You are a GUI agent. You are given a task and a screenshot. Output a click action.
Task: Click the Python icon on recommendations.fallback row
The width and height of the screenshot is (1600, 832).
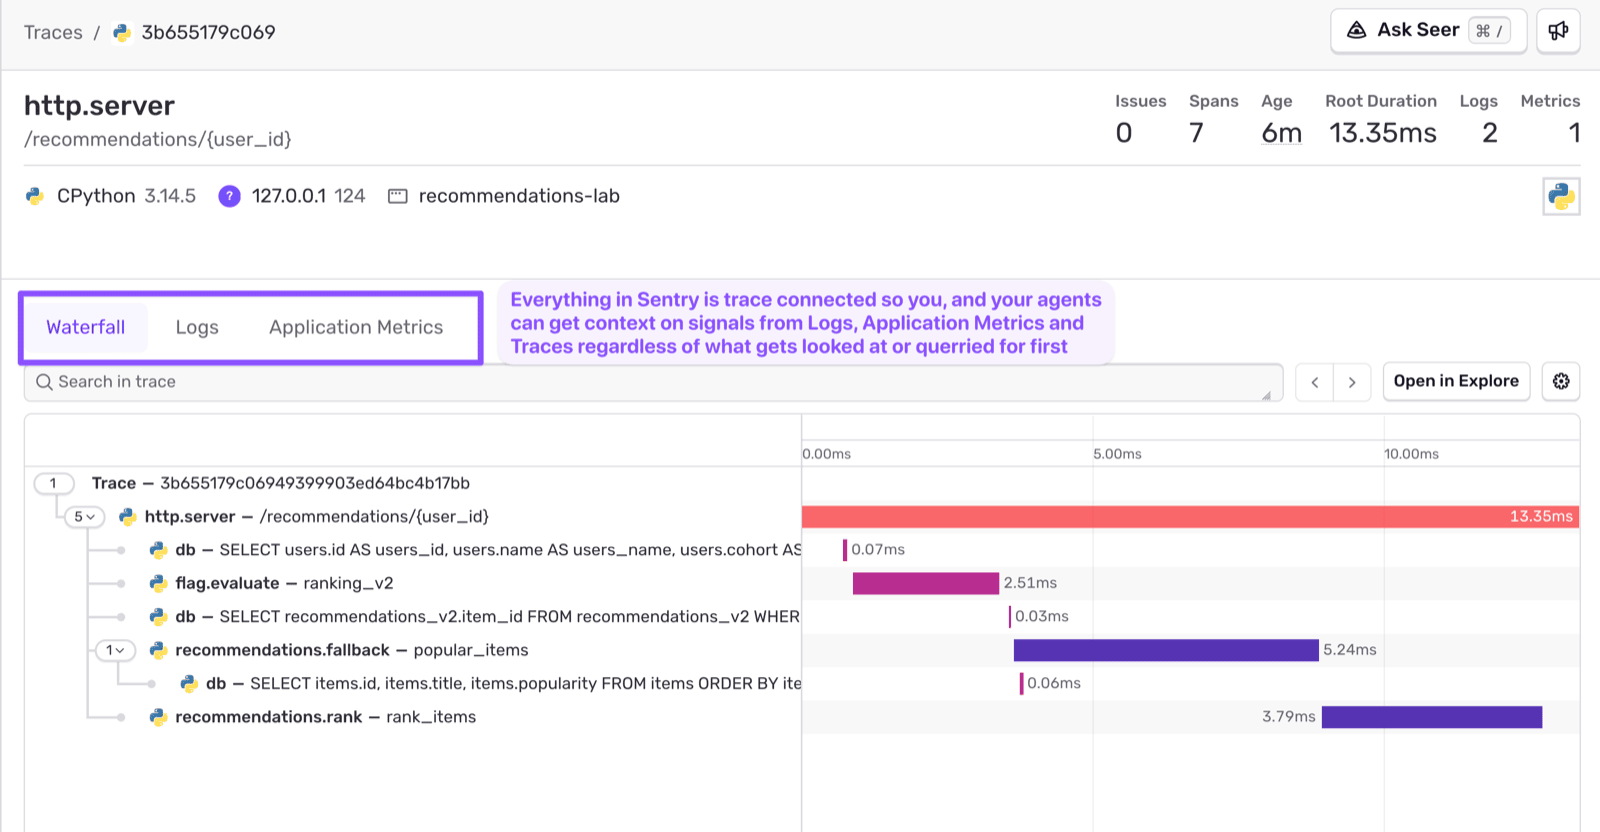tap(158, 650)
